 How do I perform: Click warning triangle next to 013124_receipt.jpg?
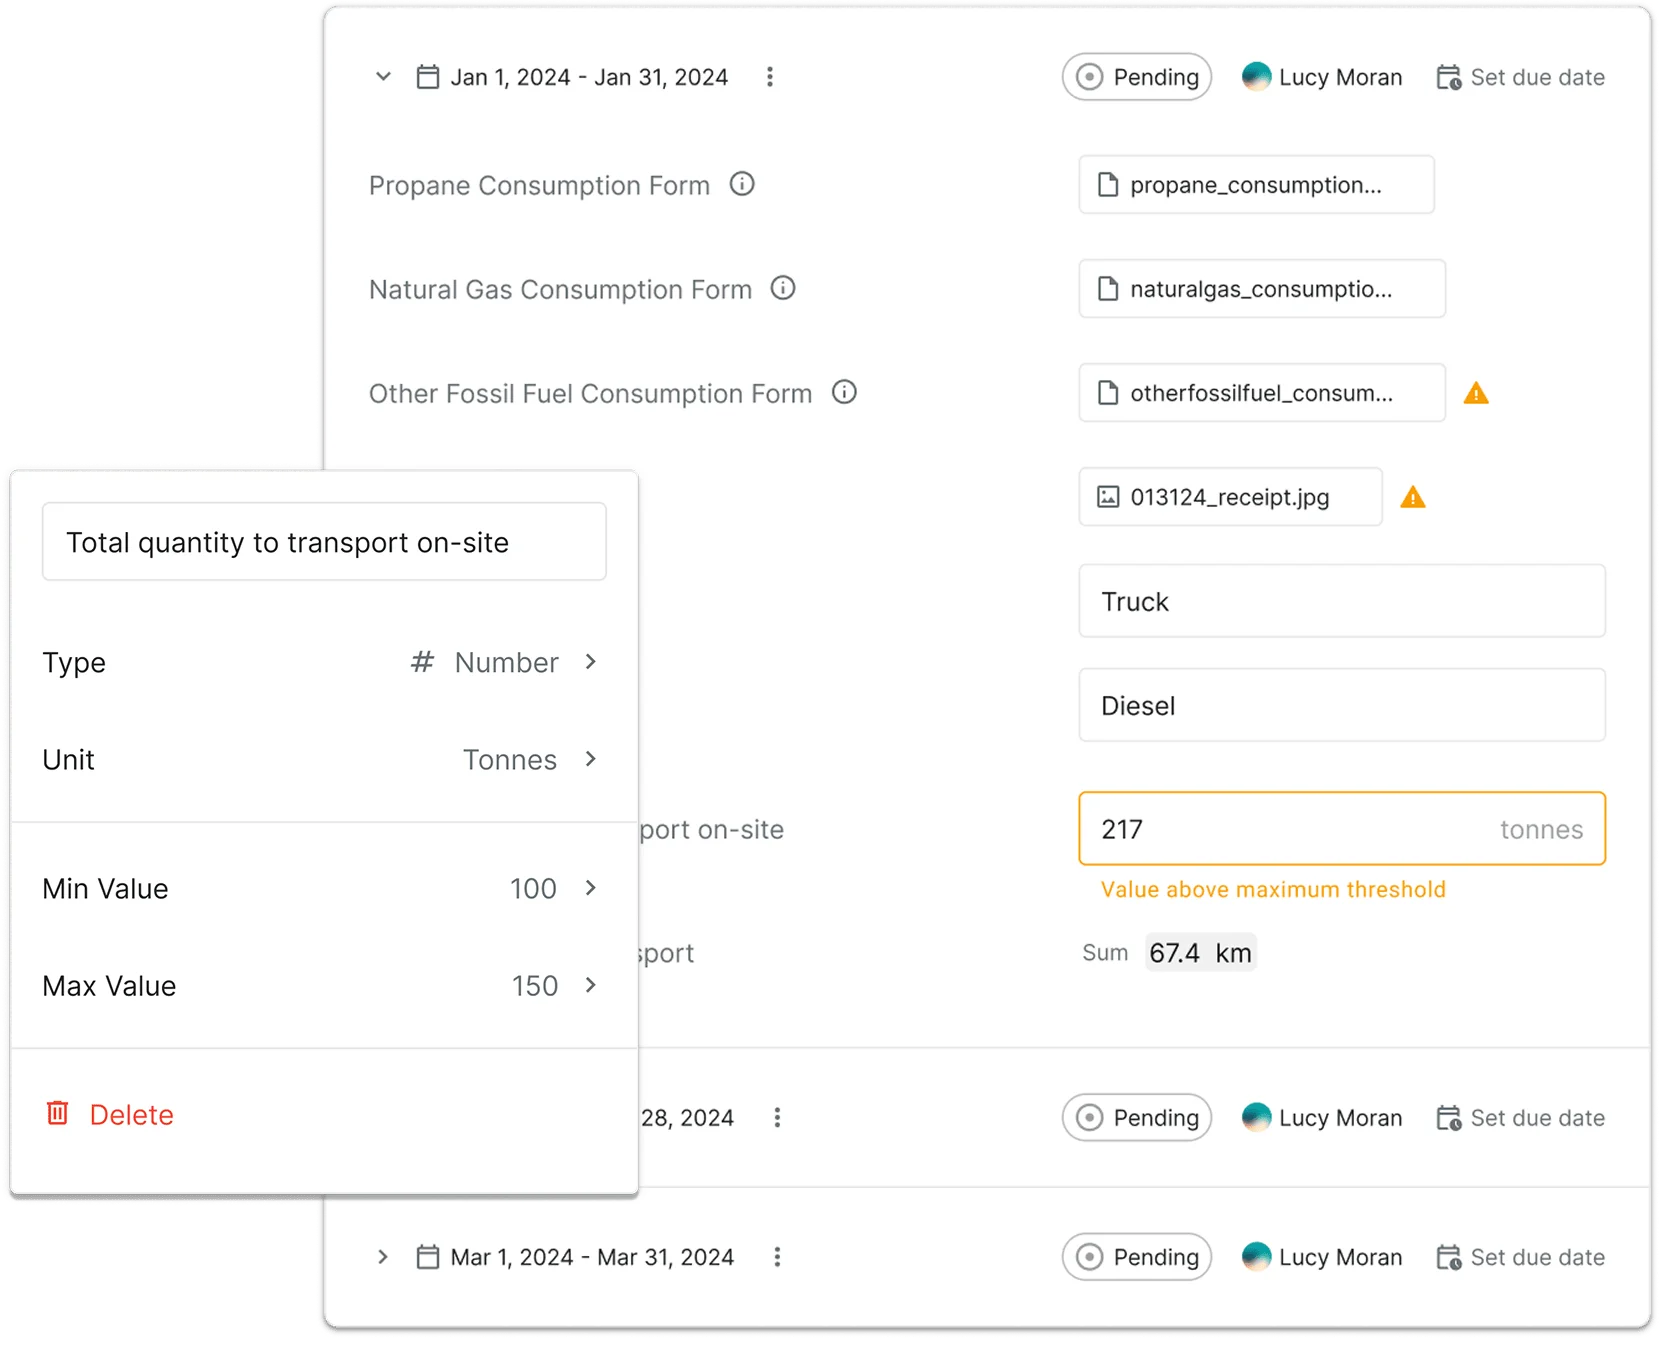1412,497
